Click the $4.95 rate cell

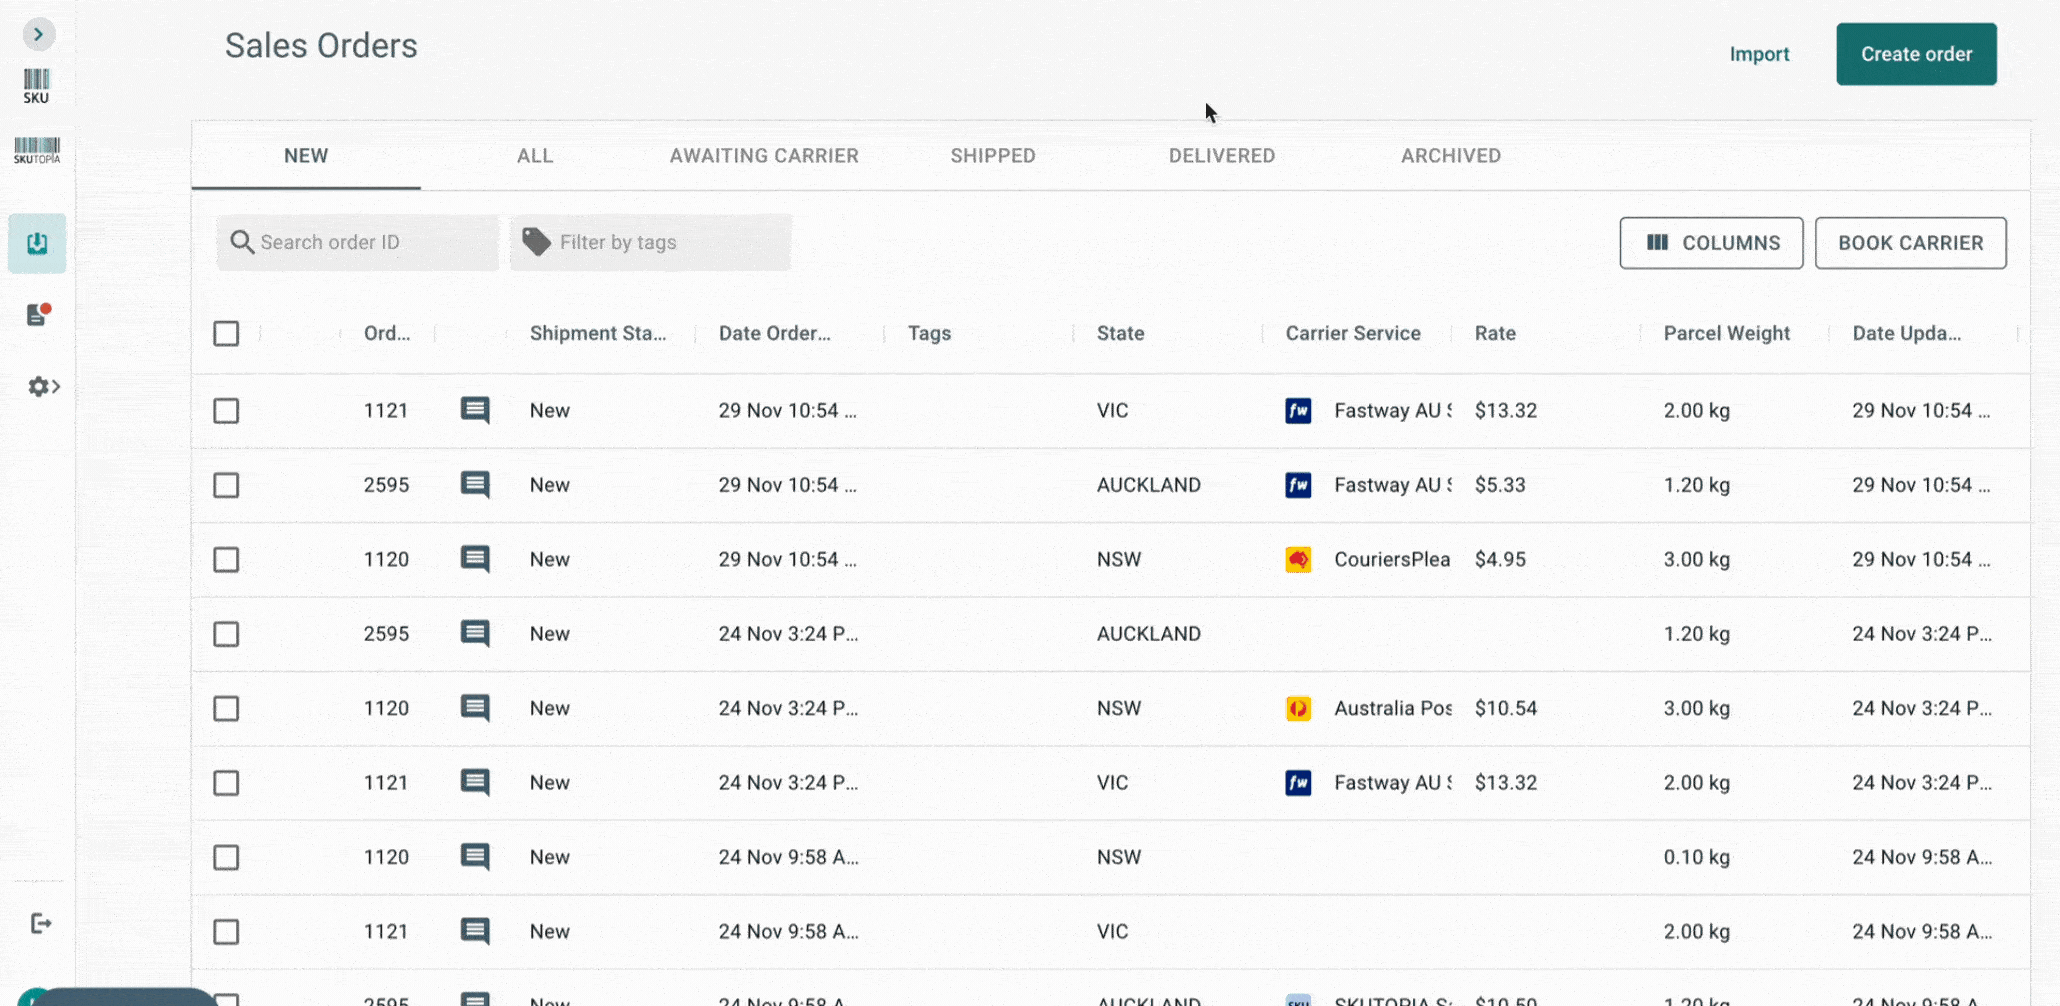coord(1500,559)
